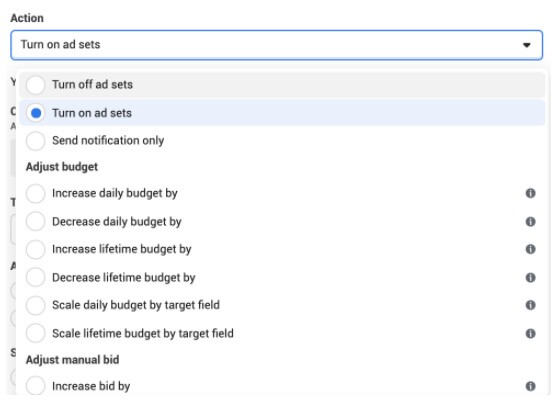This screenshot has height=406, width=551.
Task: Choose the Send notification only radio option
Action: 35,141
